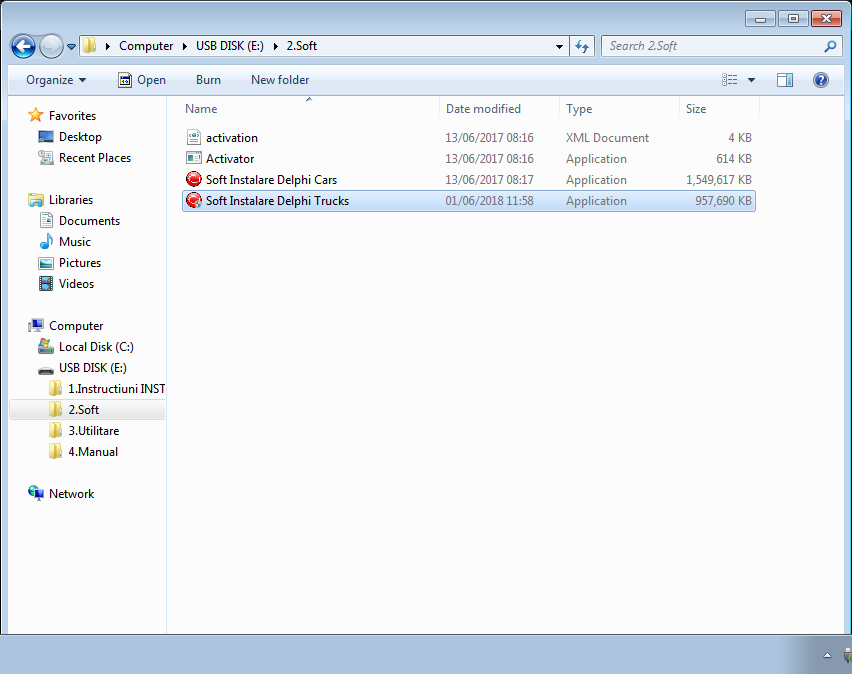Image resolution: width=852 pixels, height=674 pixels.
Task: Sort by Date modified column header
Action: (x=499, y=109)
